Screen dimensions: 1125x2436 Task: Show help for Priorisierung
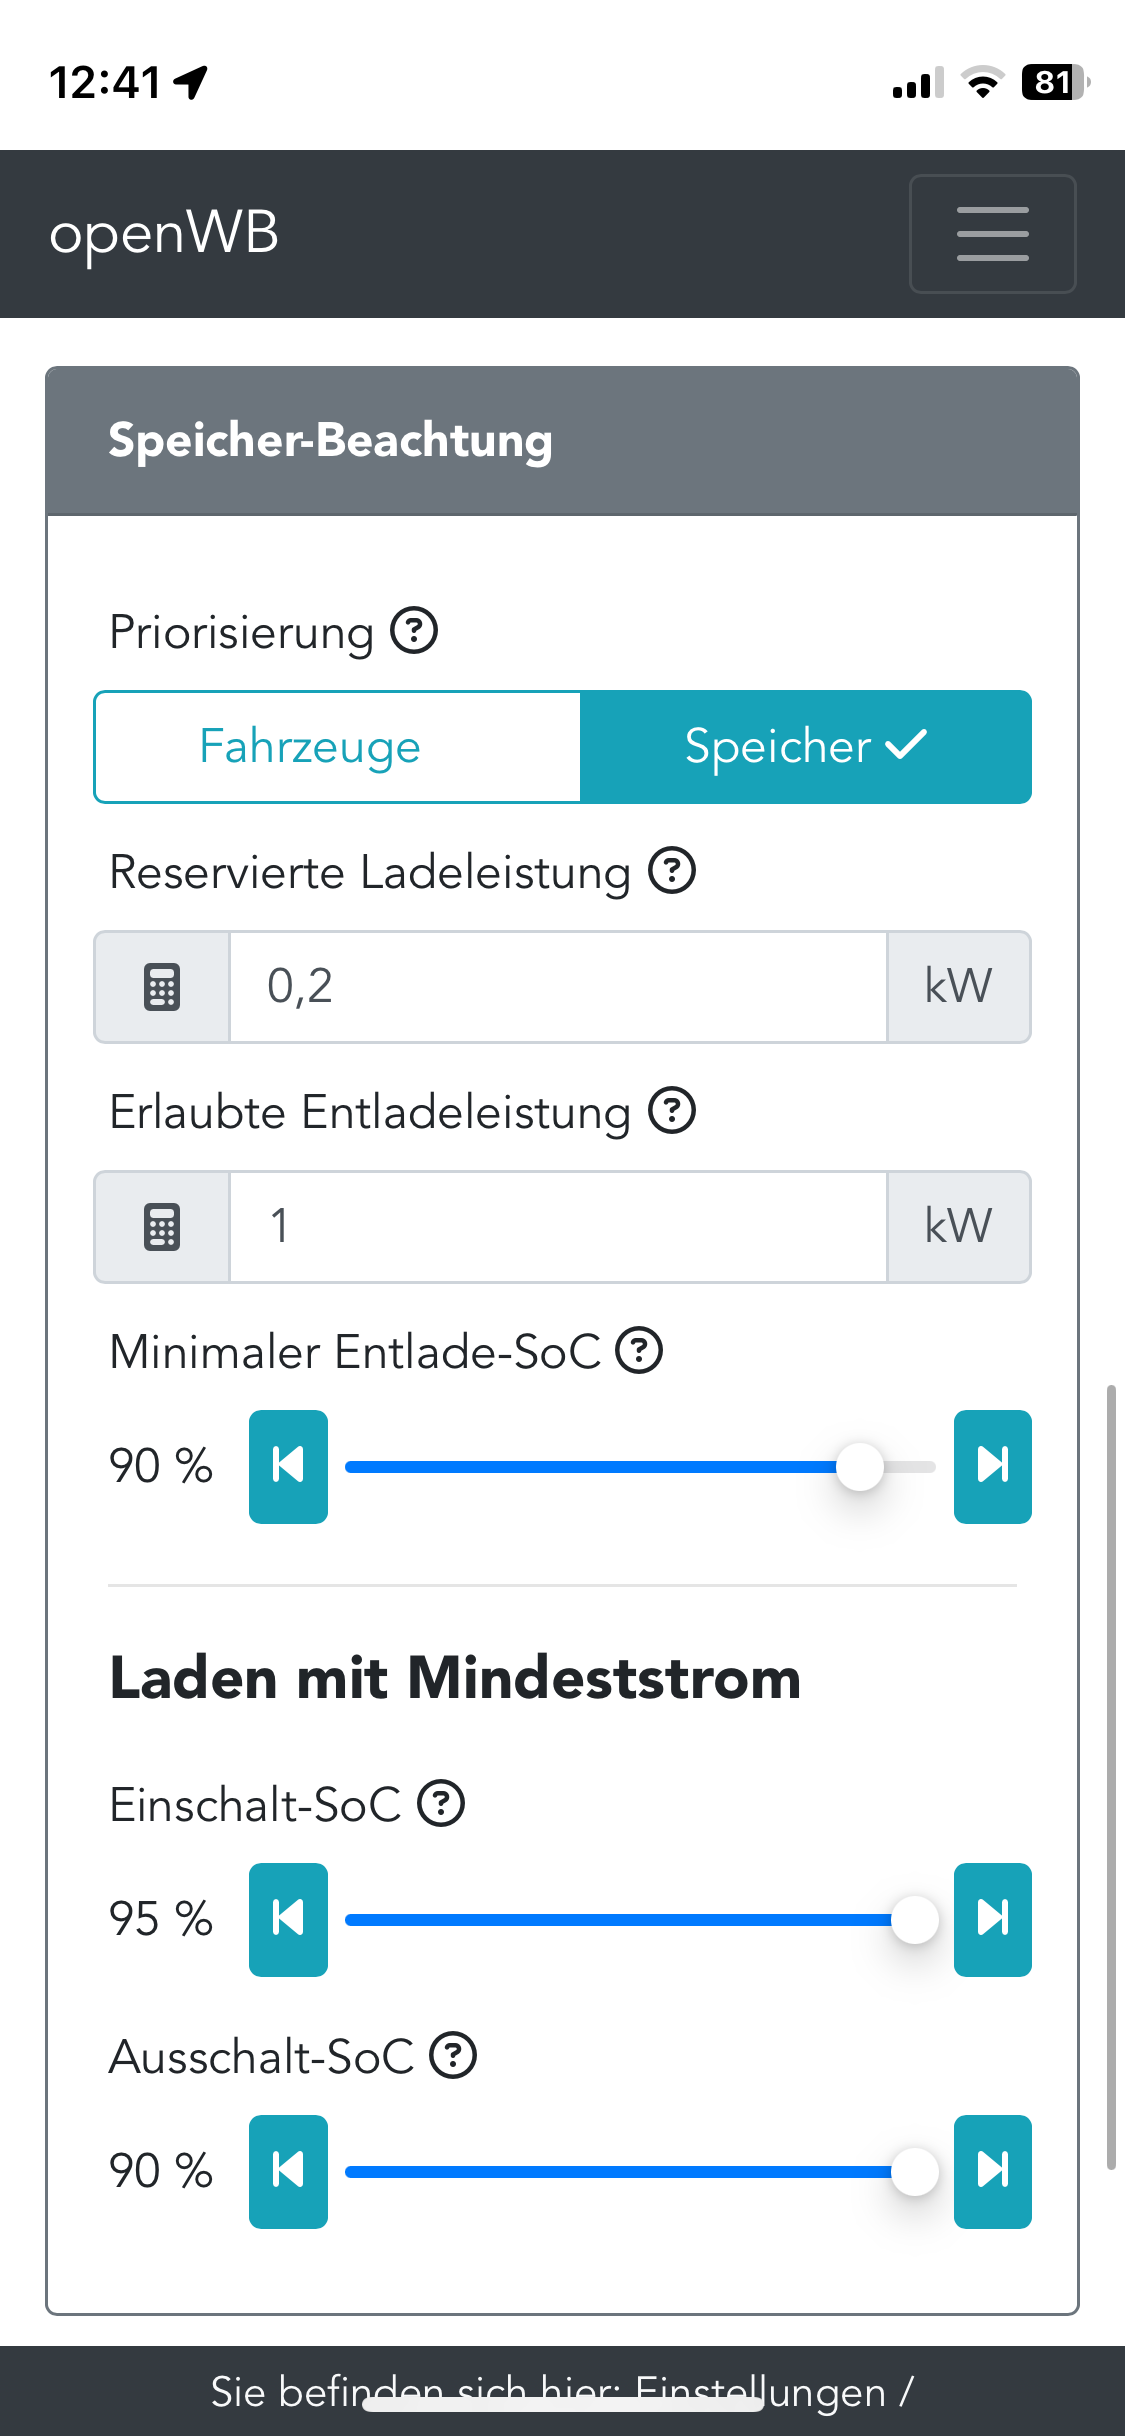[414, 631]
